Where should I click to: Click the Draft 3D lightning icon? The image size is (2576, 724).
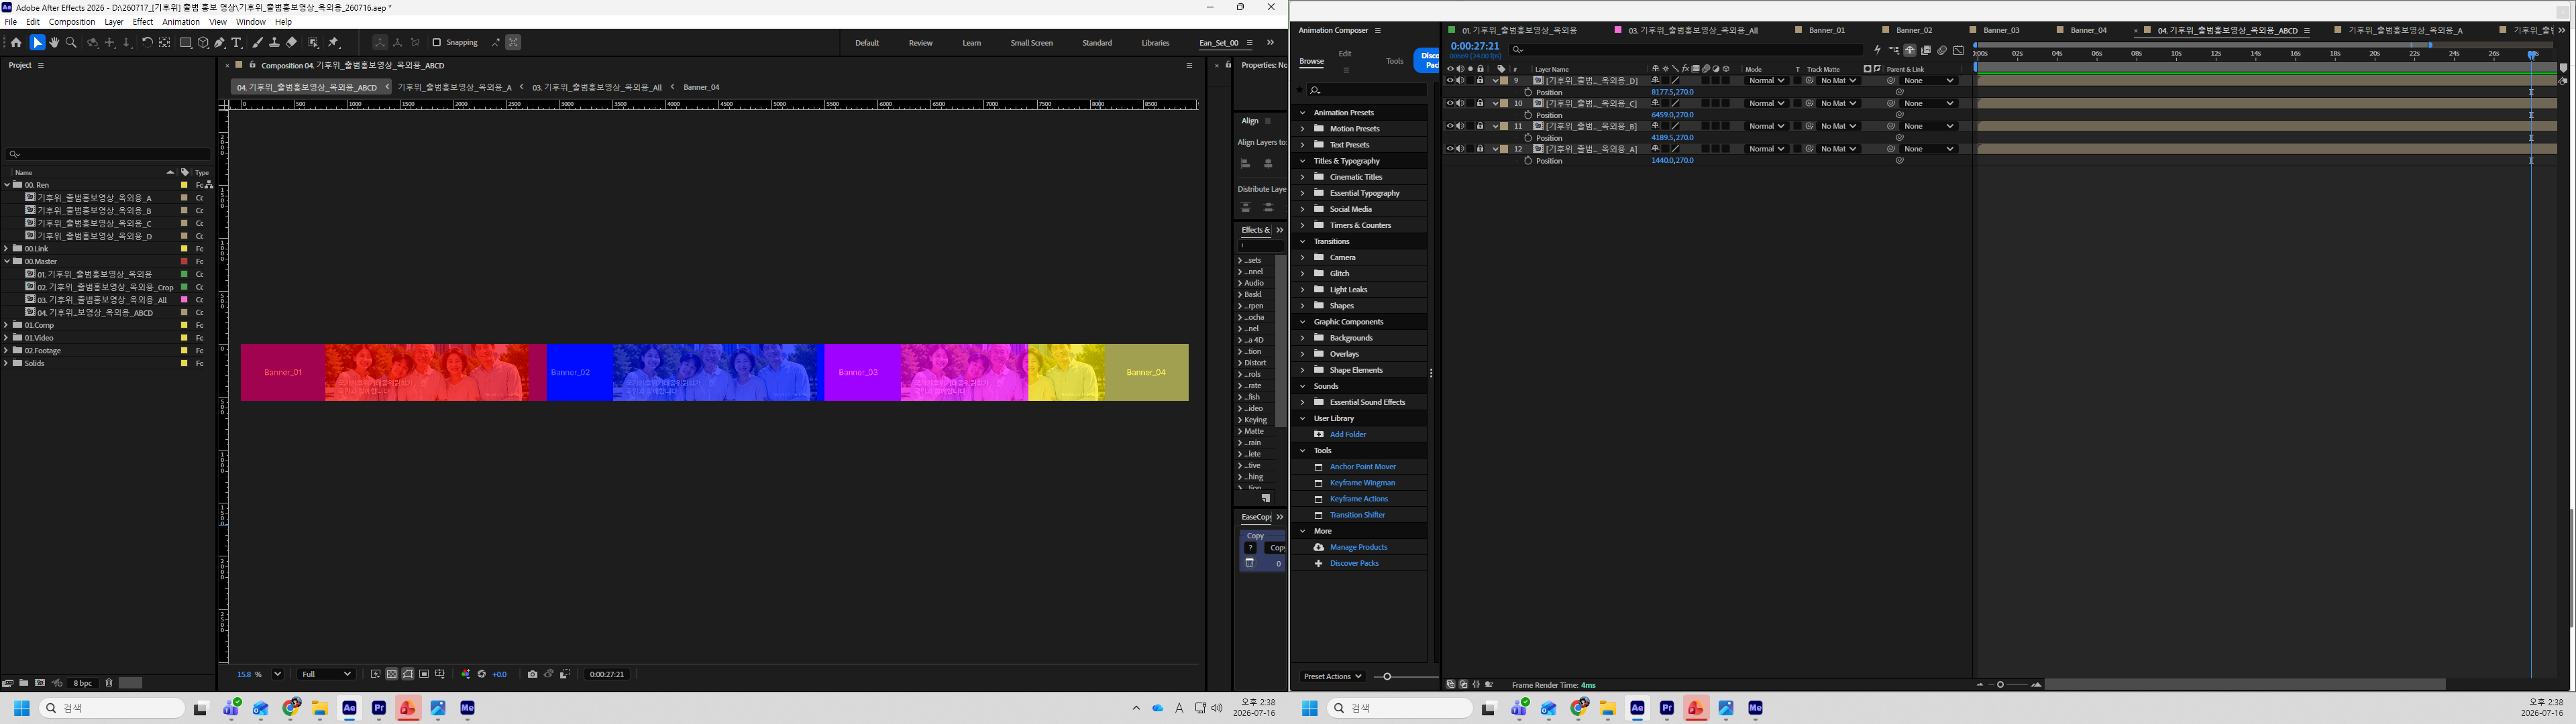point(1877,50)
